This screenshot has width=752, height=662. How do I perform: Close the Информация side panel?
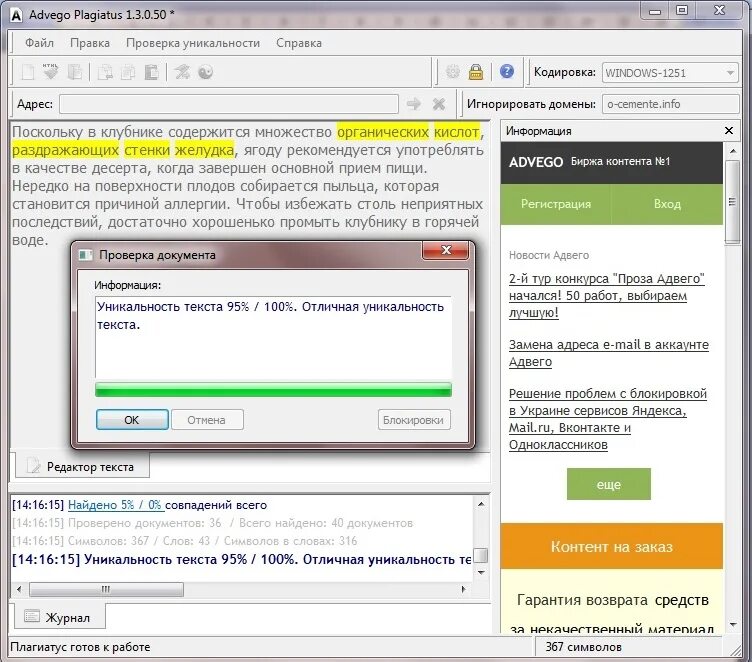[728, 130]
